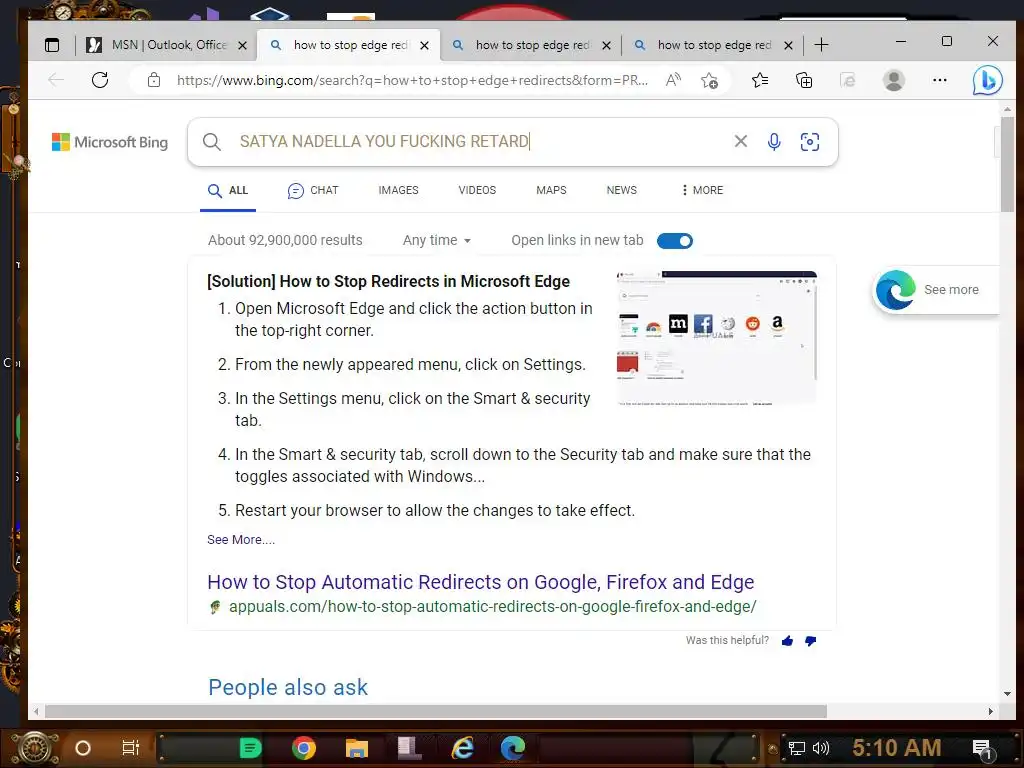This screenshot has width=1024, height=768.
Task: Refresh the page with reload icon
Action: tap(100, 80)
